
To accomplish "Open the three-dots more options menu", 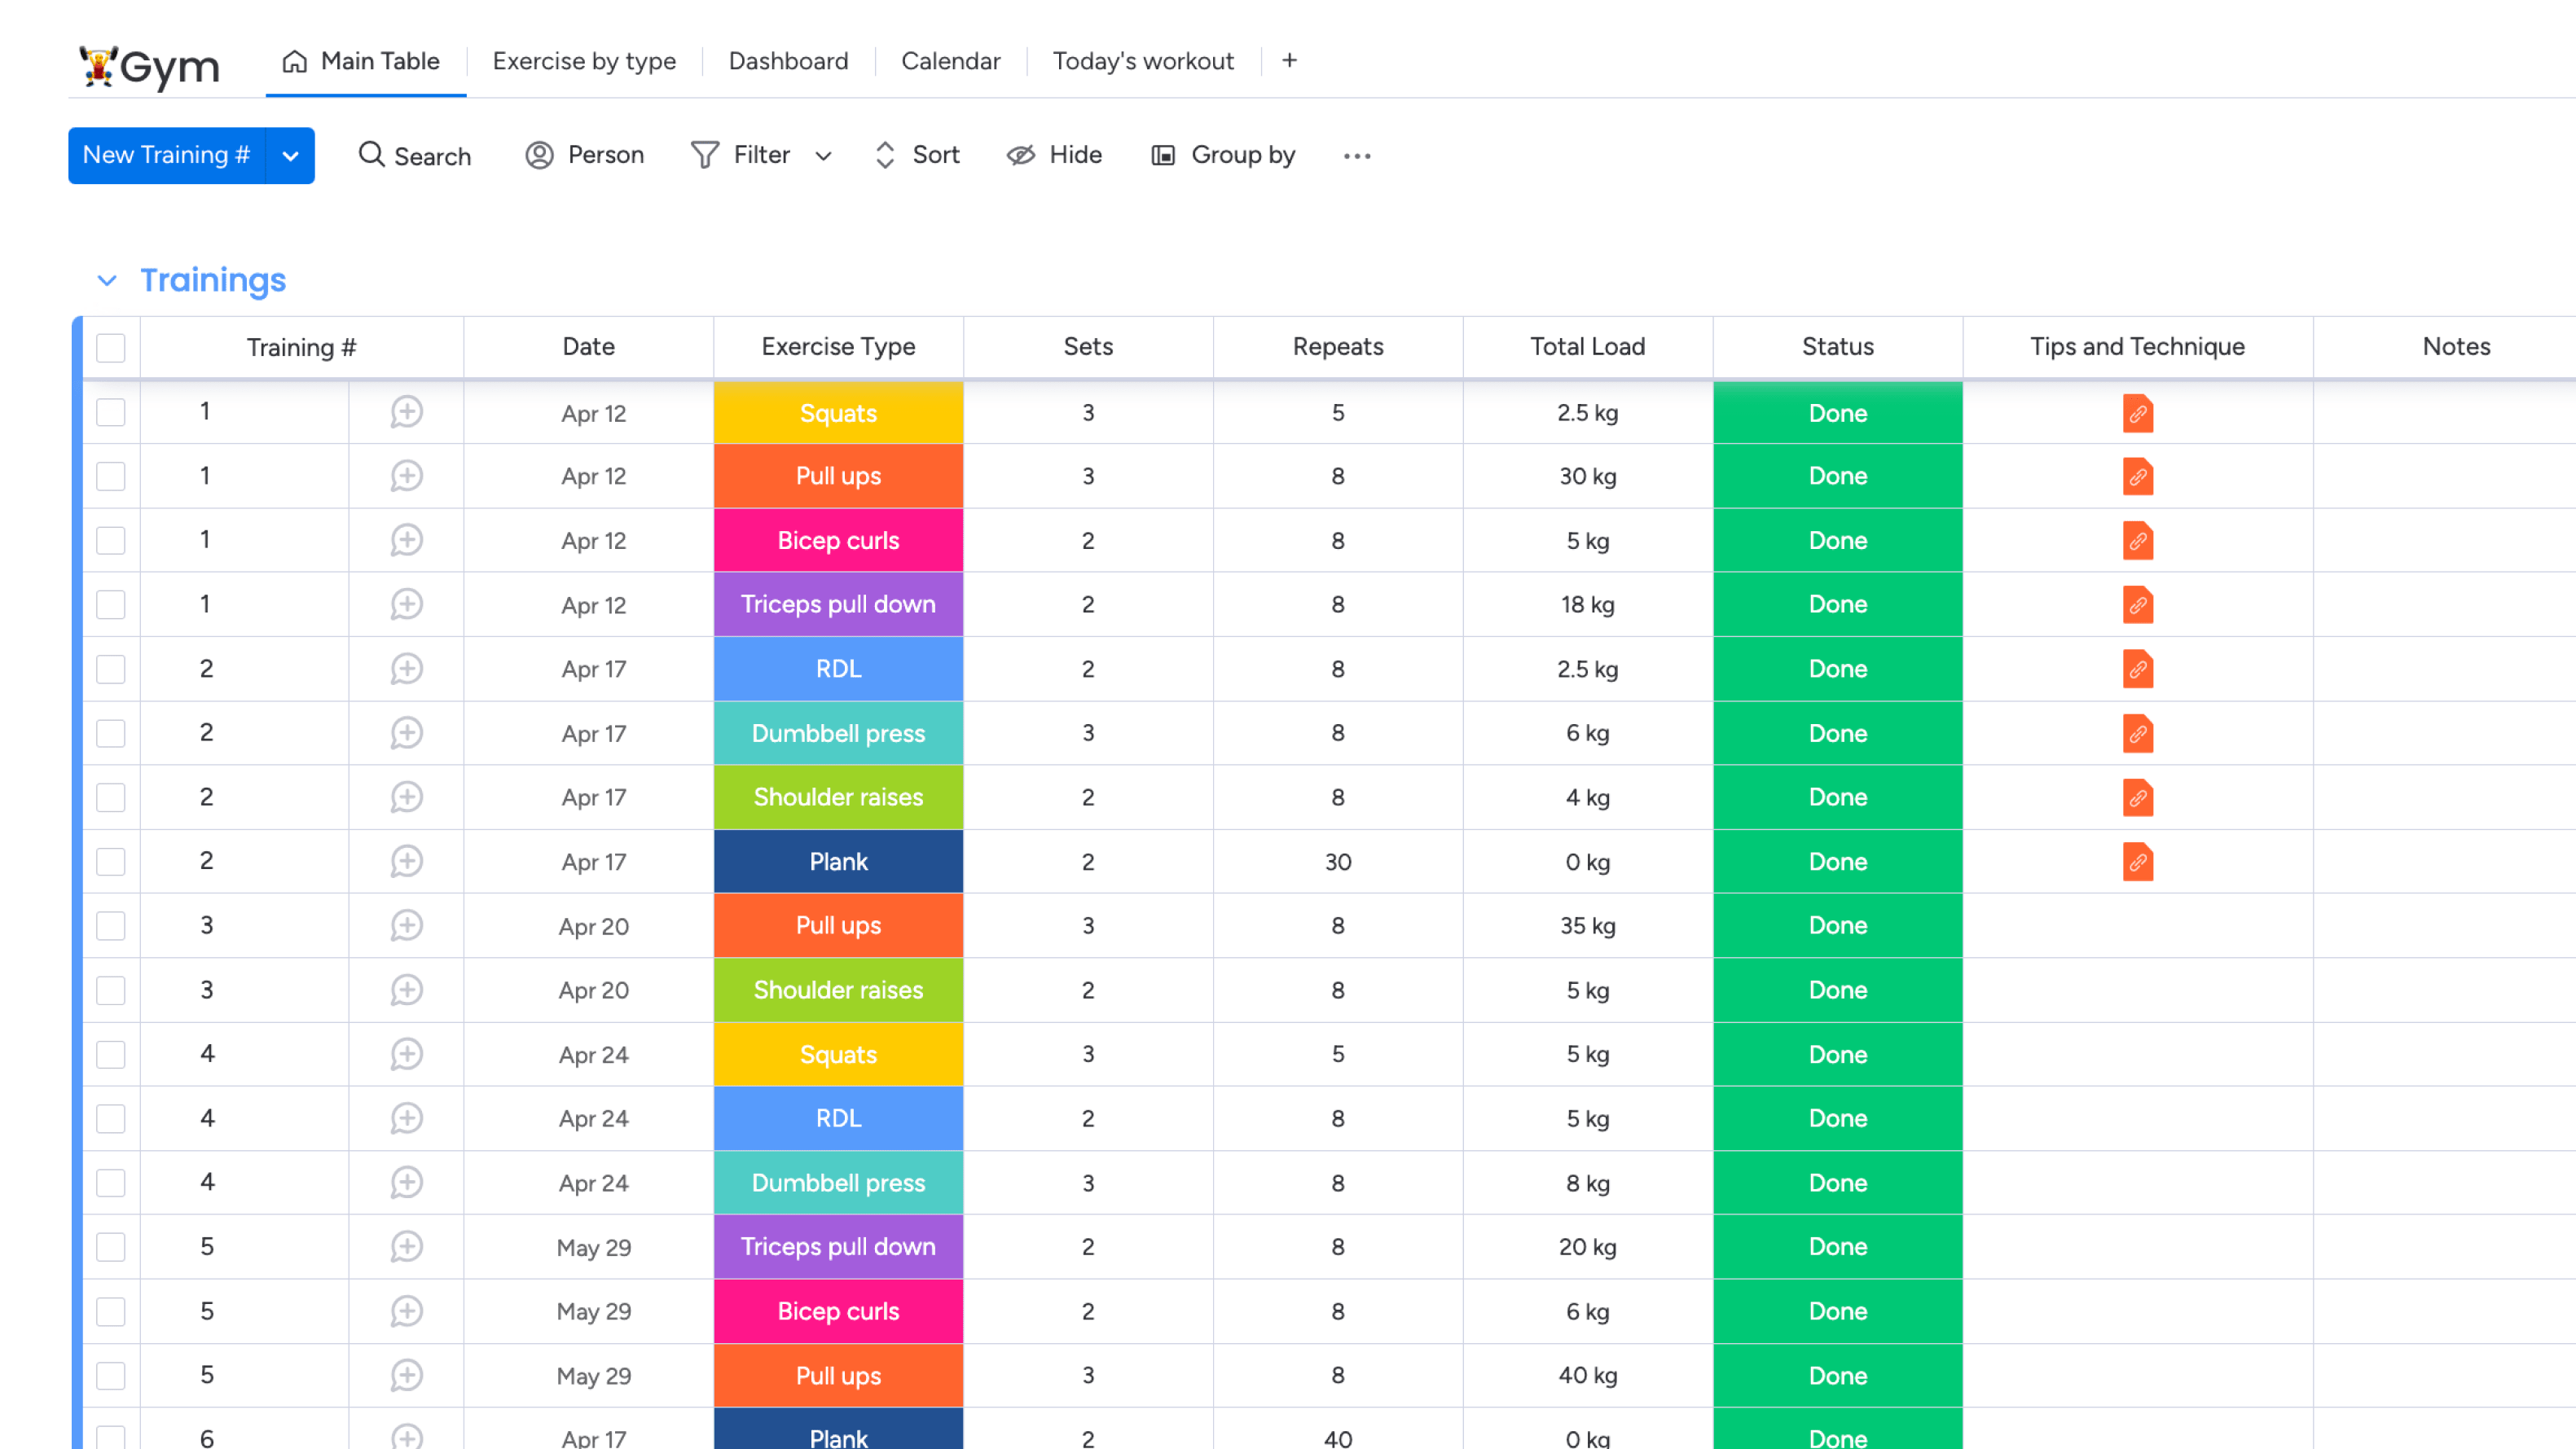I will point(1356,156).
